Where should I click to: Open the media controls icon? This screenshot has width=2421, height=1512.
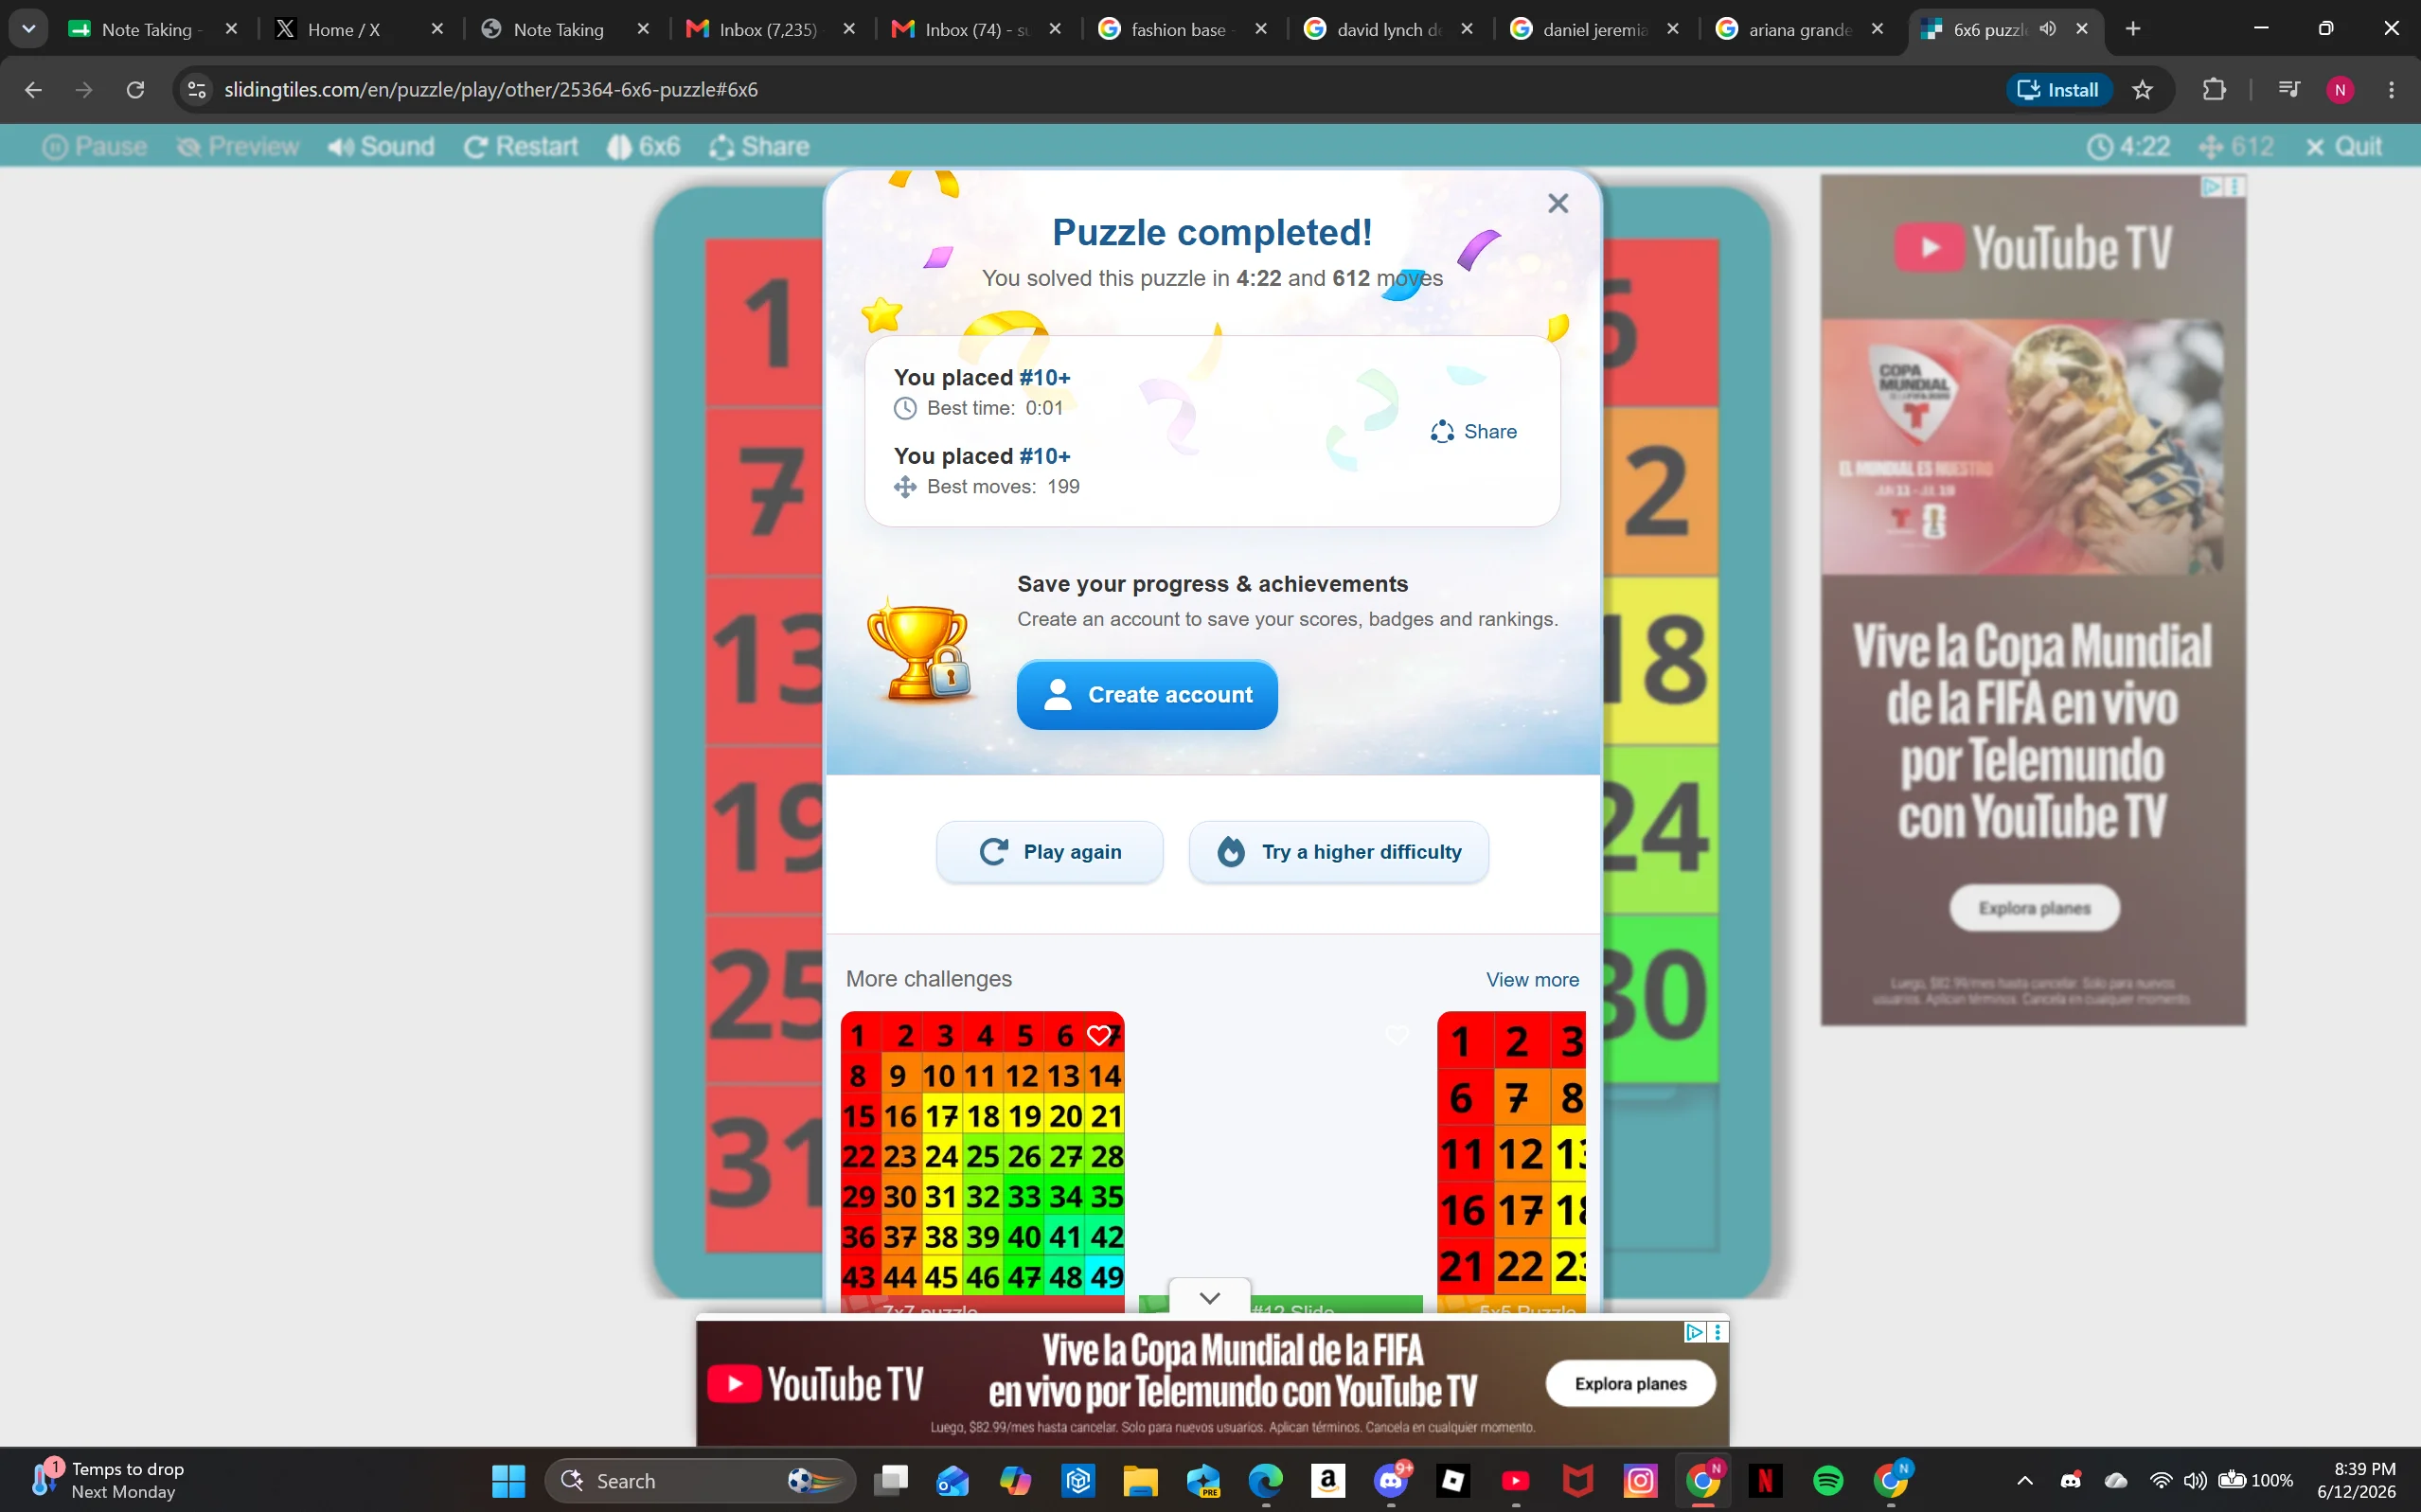click(x=2288, y=90)
